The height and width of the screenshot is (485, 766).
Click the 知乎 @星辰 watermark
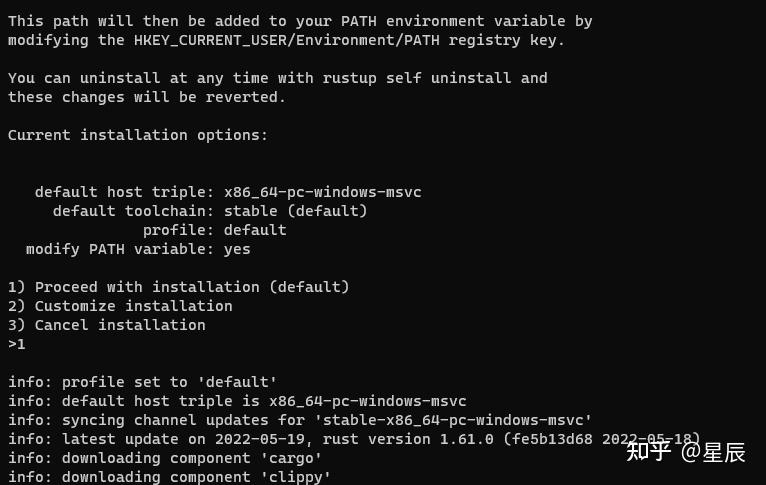point(685,452)
